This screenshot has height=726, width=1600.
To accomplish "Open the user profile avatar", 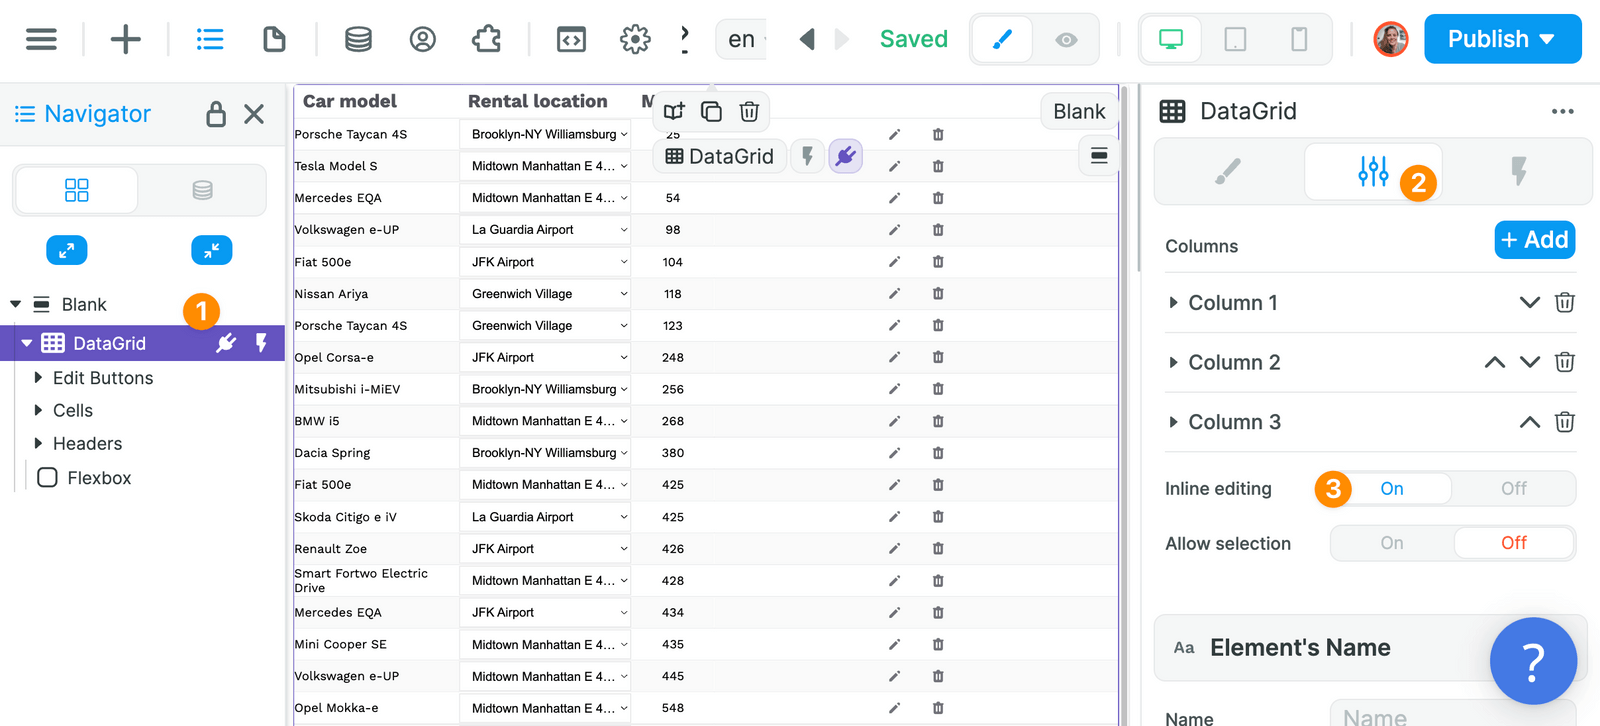I will (x=1390, y=39).
